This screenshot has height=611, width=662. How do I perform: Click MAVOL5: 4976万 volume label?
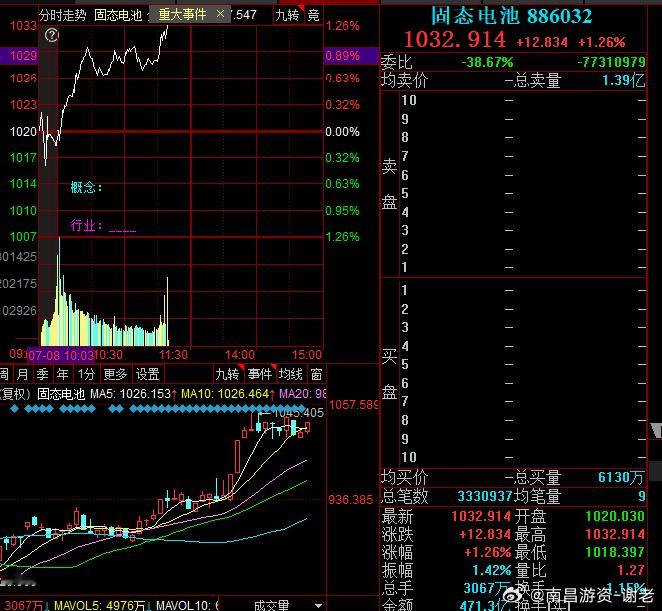(100, 605)
